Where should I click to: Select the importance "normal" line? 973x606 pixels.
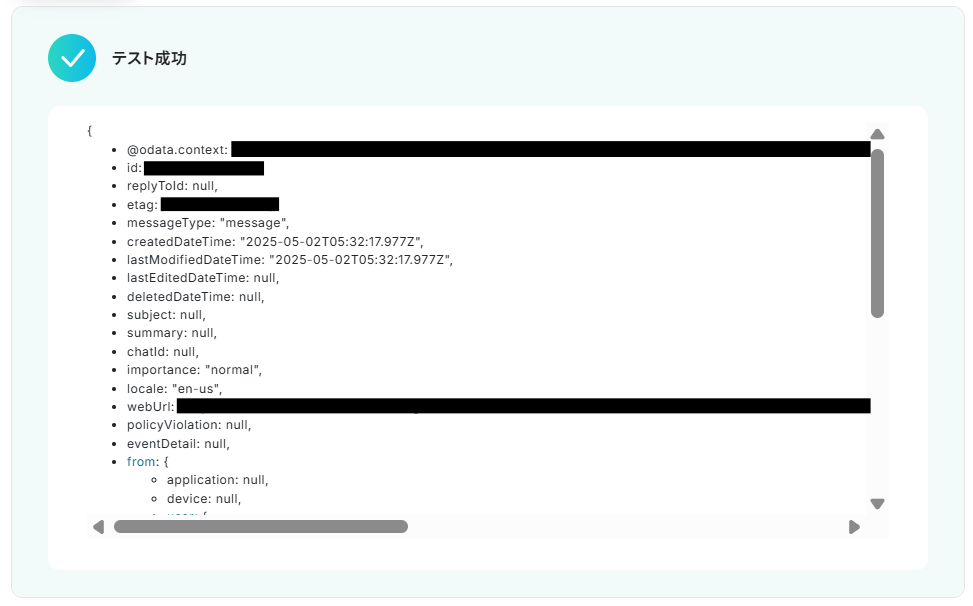pyautogui.click(x=194, y=370)
